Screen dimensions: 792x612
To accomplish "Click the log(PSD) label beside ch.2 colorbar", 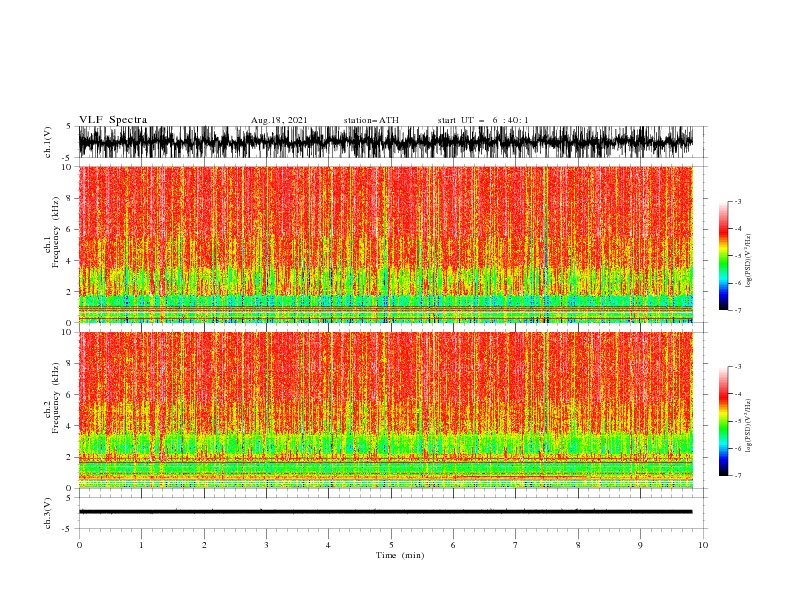I will tap(748, 426).
